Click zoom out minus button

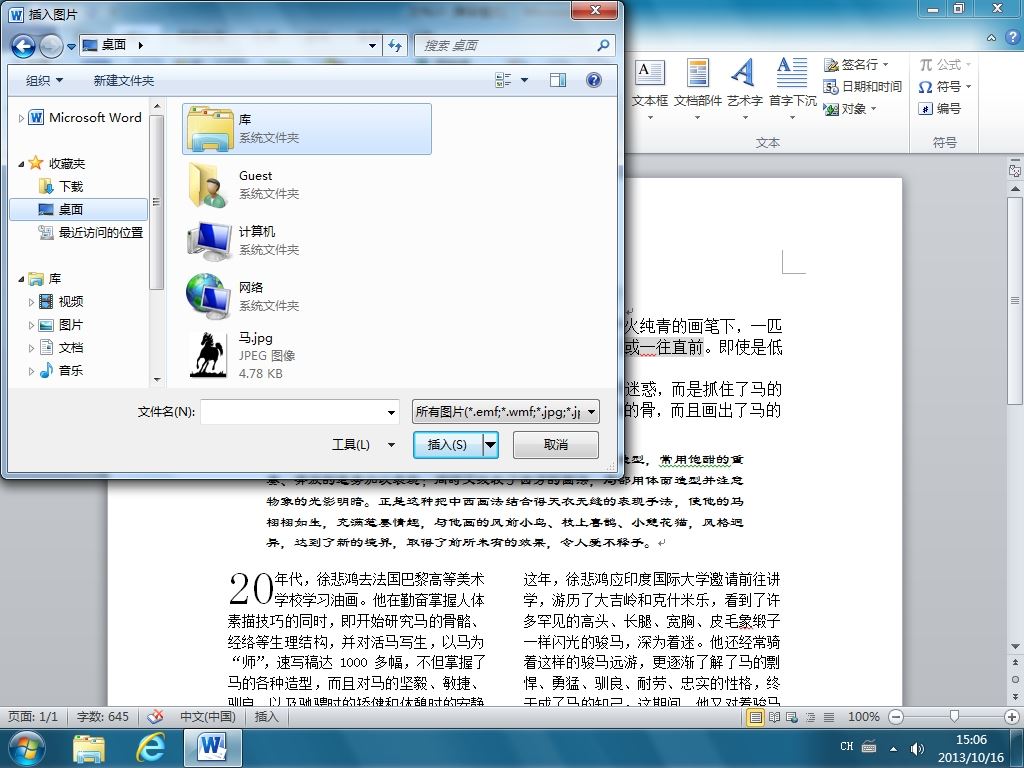point(897,717)
